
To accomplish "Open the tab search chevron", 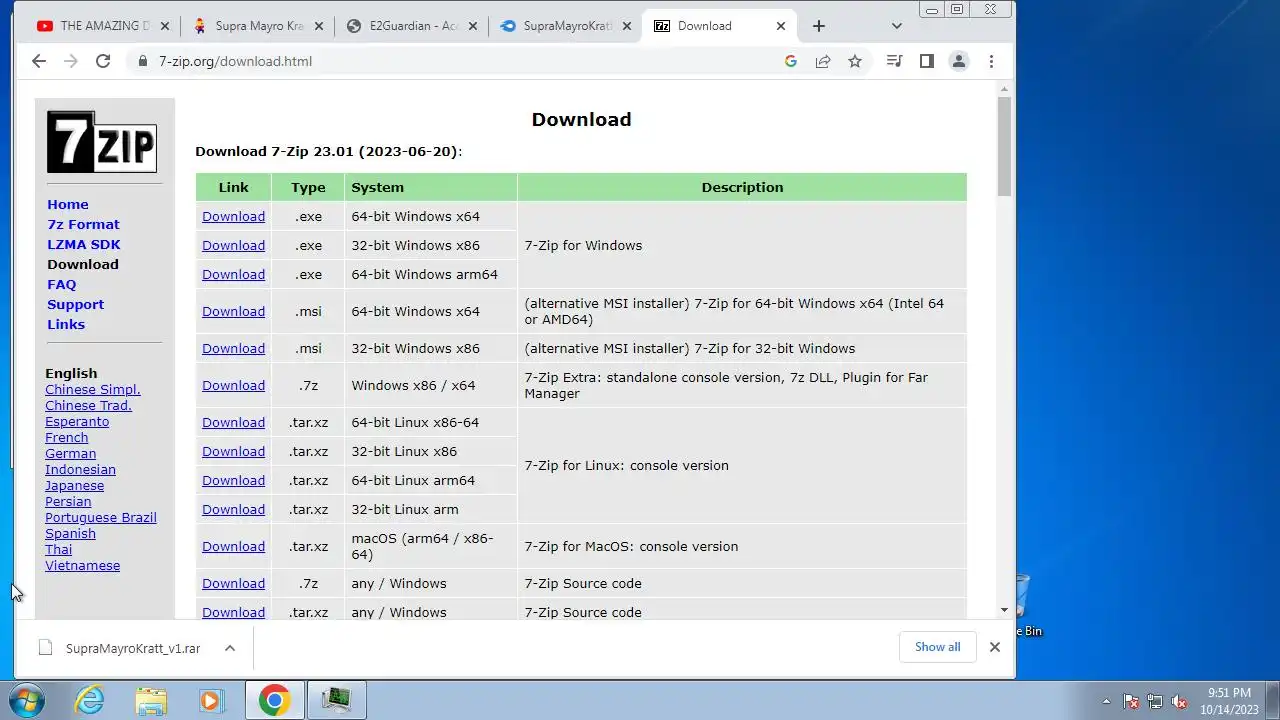I will [897, 26].
